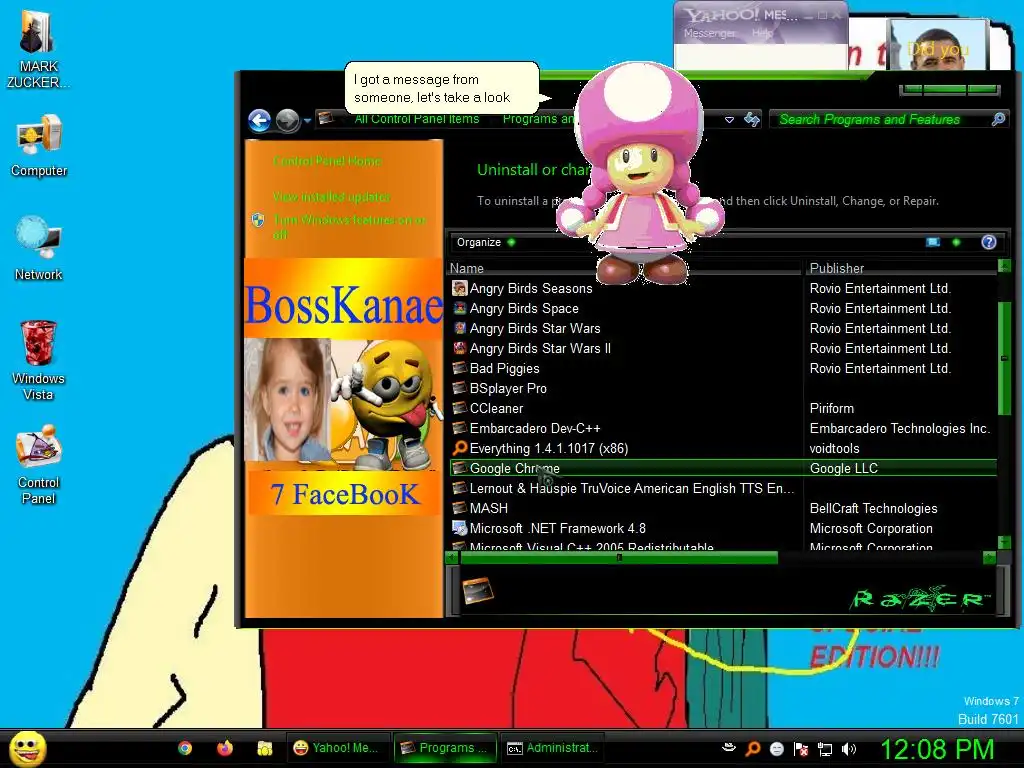Screen dimensions: 1024x768
Task: Click the smiley face Start orb
Action: (27, 748)
